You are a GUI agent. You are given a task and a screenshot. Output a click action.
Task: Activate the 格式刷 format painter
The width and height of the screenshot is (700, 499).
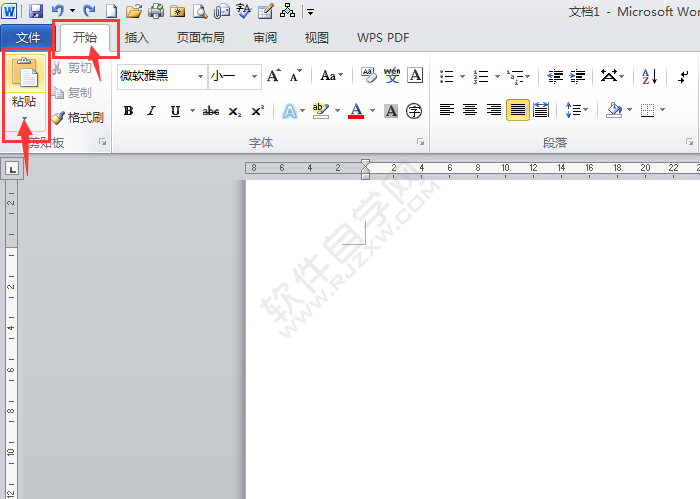click(78, 118)
